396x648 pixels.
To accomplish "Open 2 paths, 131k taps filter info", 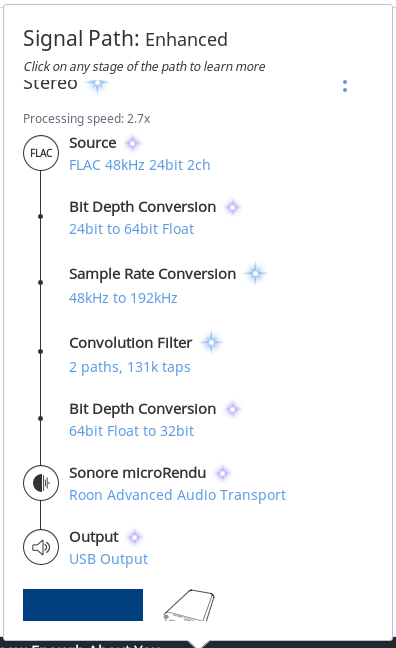I will (130, 367).
